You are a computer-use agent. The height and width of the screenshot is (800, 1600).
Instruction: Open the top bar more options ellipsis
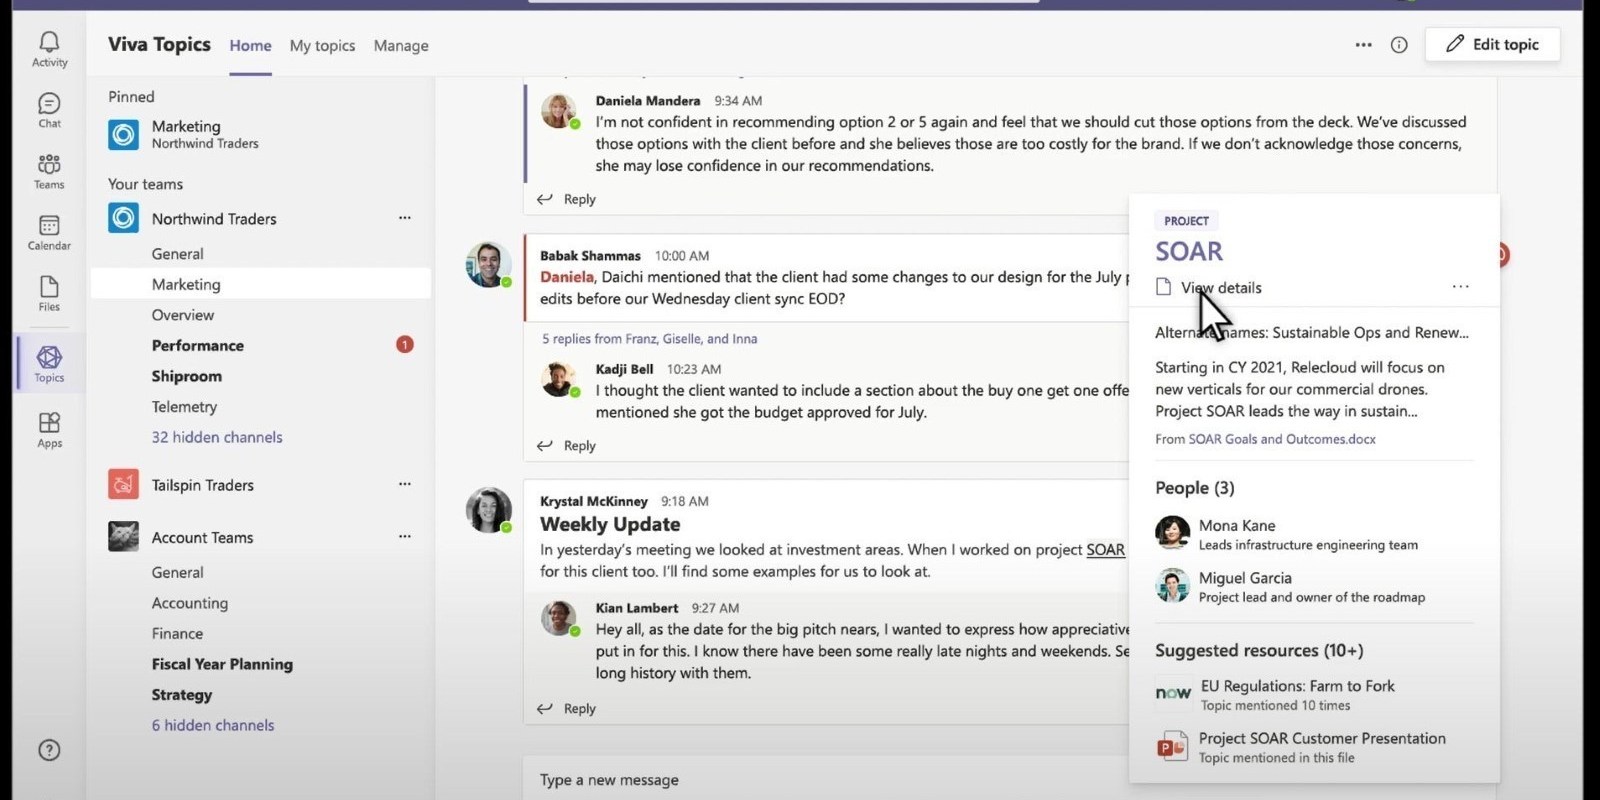[x=1363, y=44]
